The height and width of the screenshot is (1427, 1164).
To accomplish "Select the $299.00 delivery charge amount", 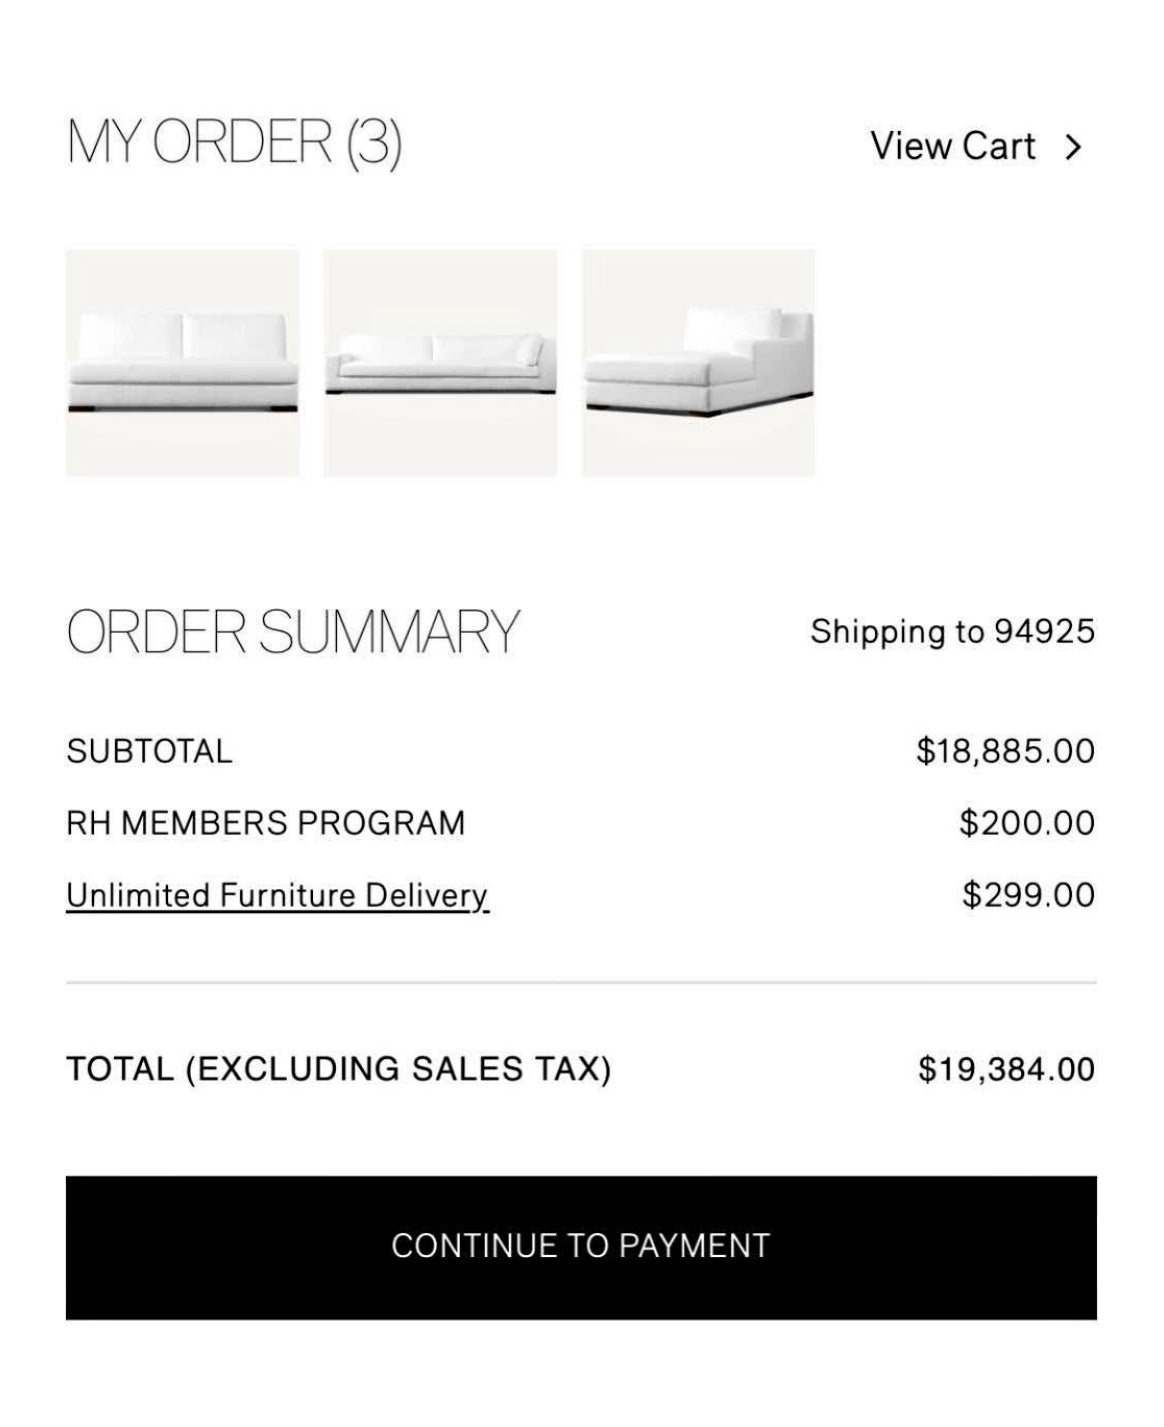I will (x=1028, y=895).
